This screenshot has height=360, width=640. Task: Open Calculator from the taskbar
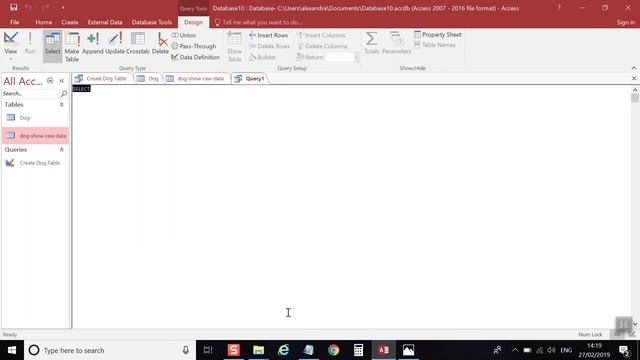point(358,350)
